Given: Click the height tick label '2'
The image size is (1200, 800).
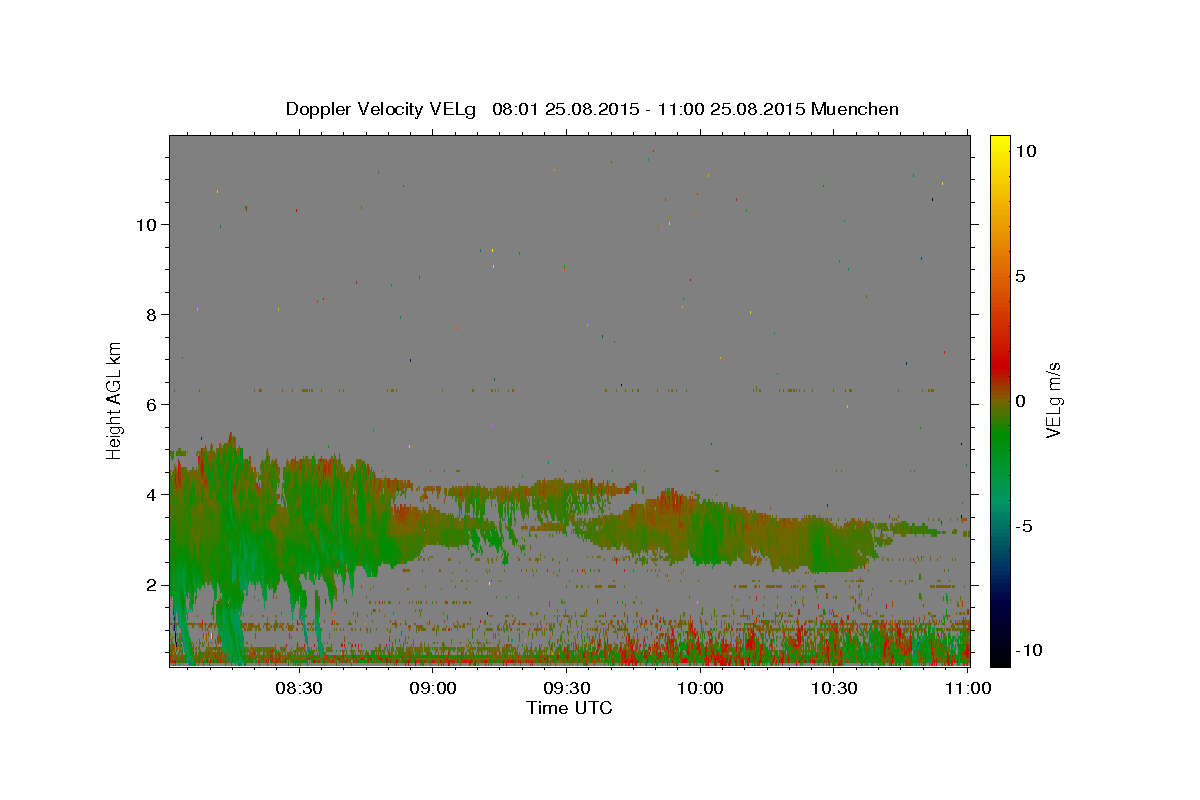Looking at the screenshot, I should click(153, 585).
